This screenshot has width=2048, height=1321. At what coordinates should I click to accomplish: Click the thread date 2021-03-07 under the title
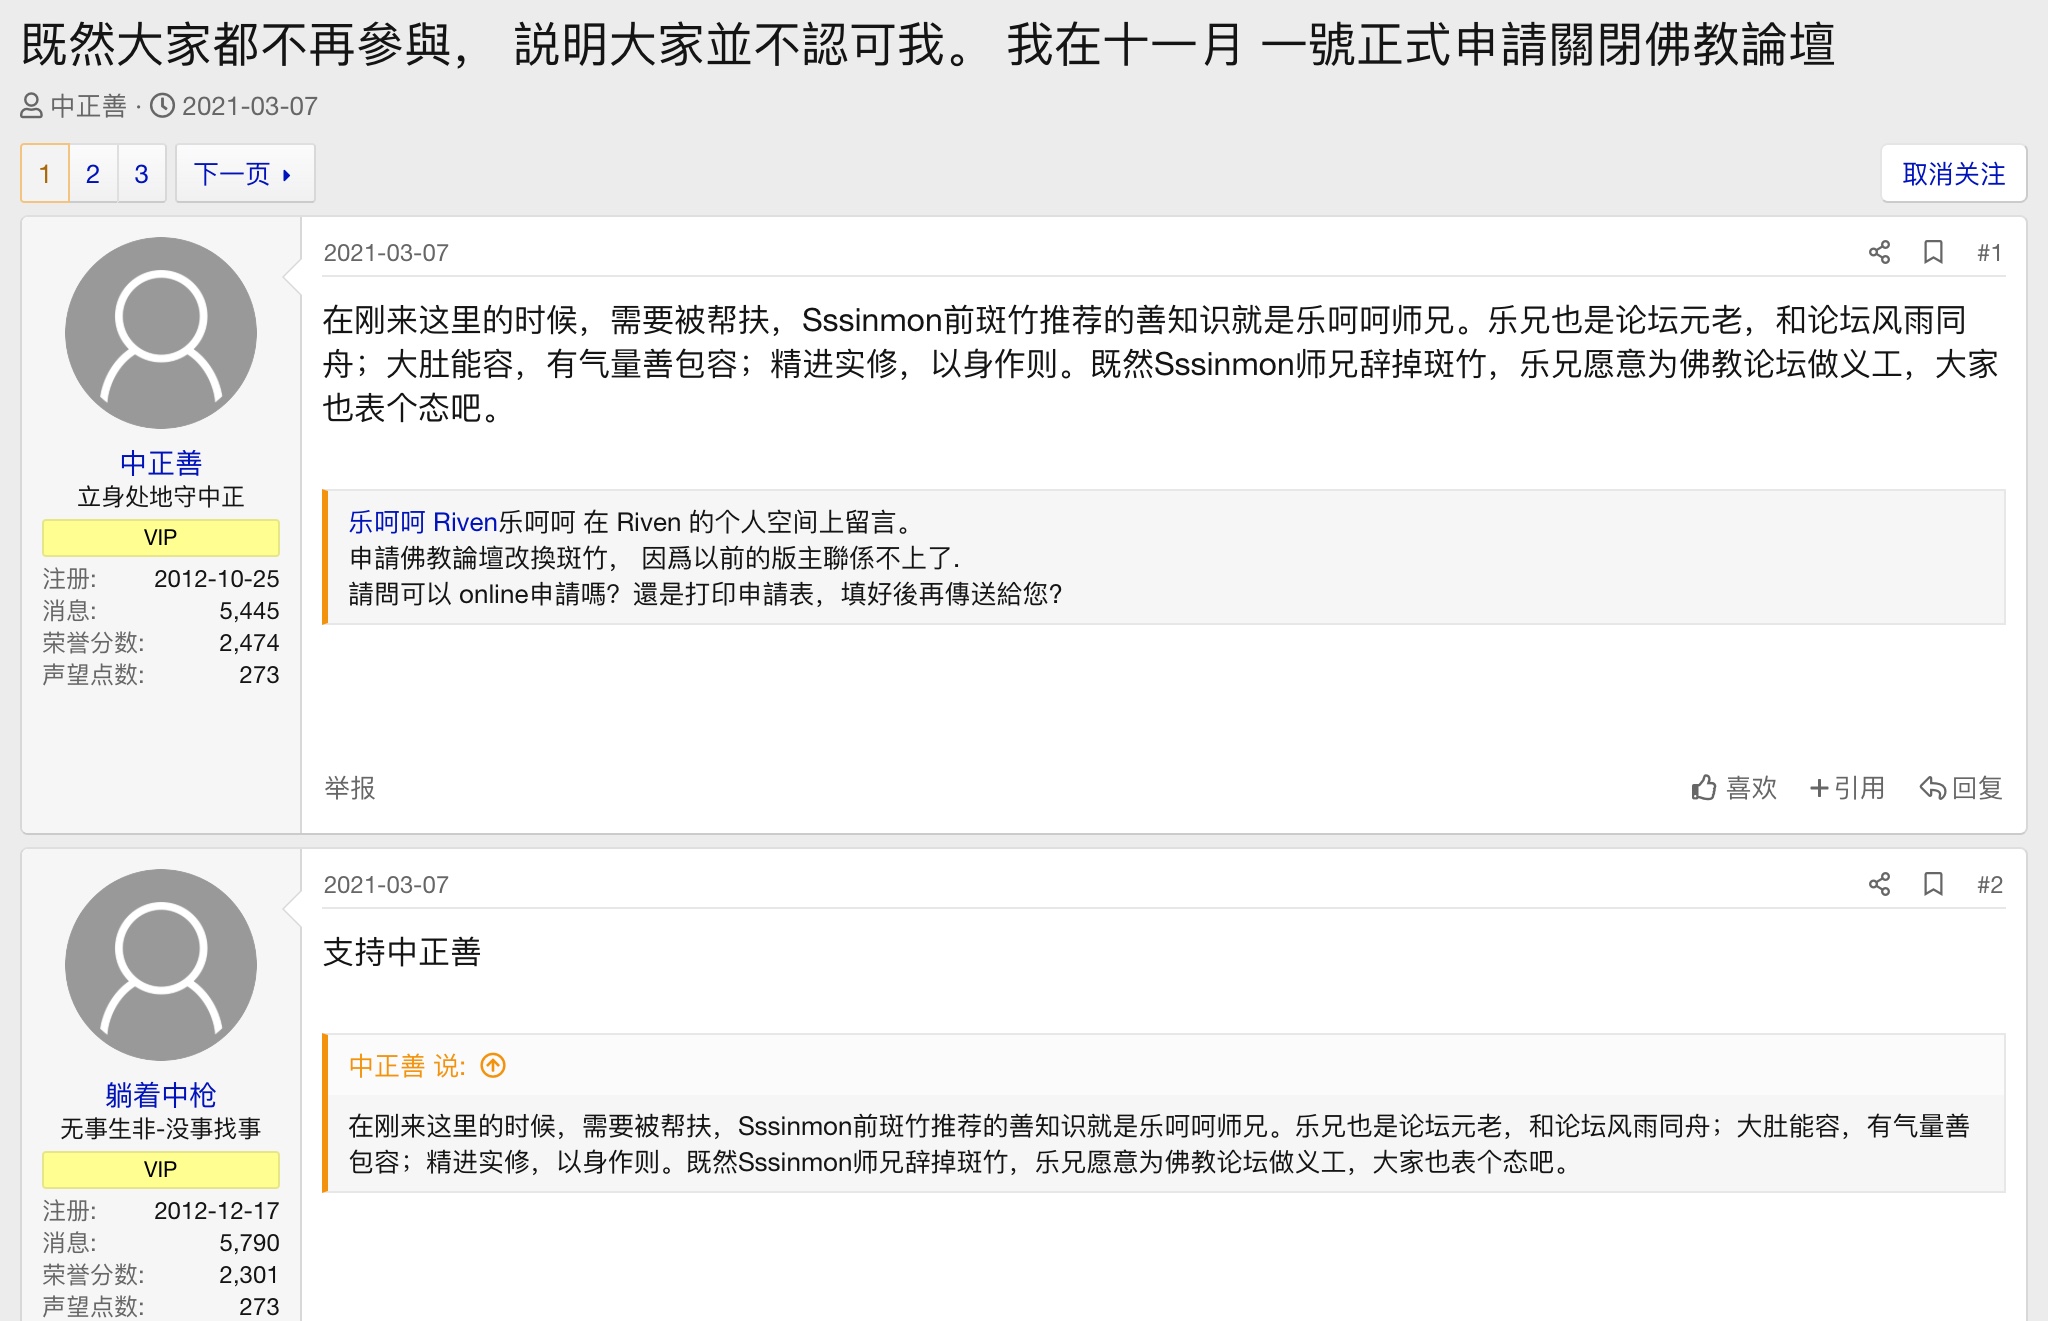pos(250,106)
